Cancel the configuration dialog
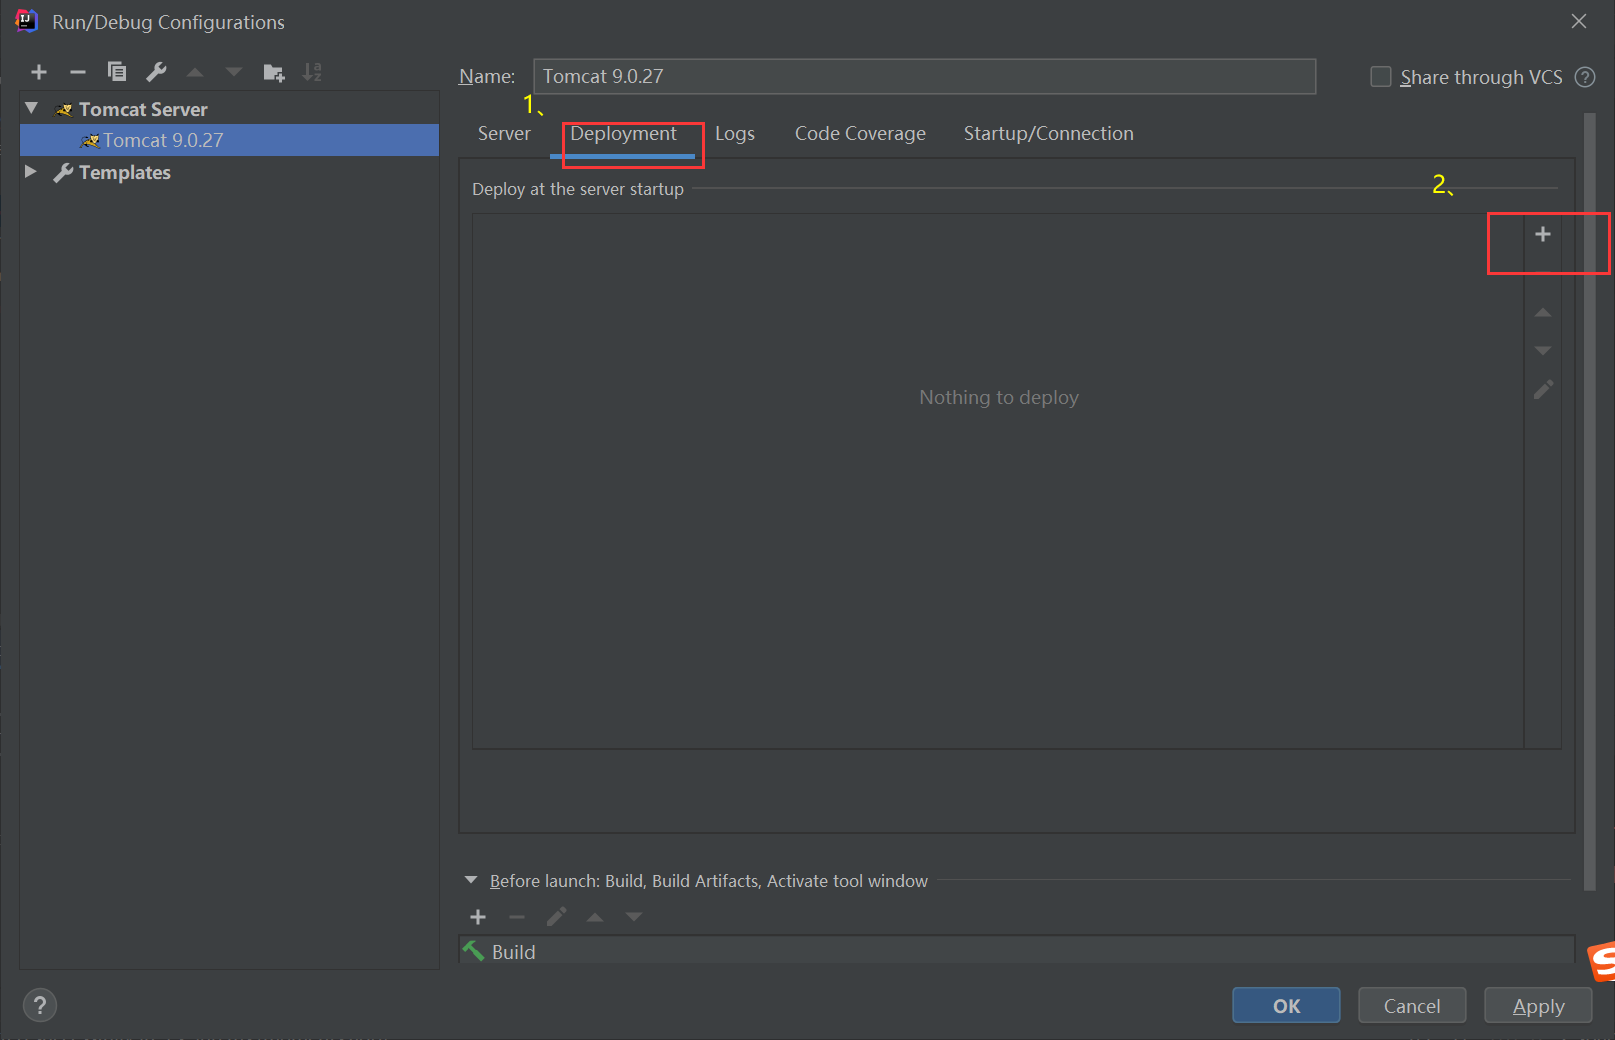The image size is (1615, 1040). (x=1412, y=1005)
